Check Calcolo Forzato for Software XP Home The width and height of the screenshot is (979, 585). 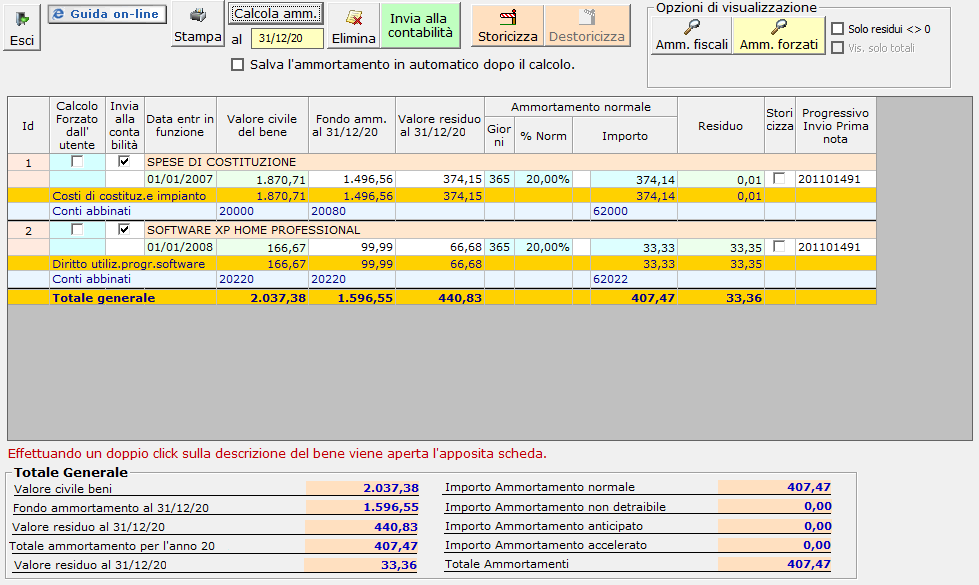[x=77, y=230]
